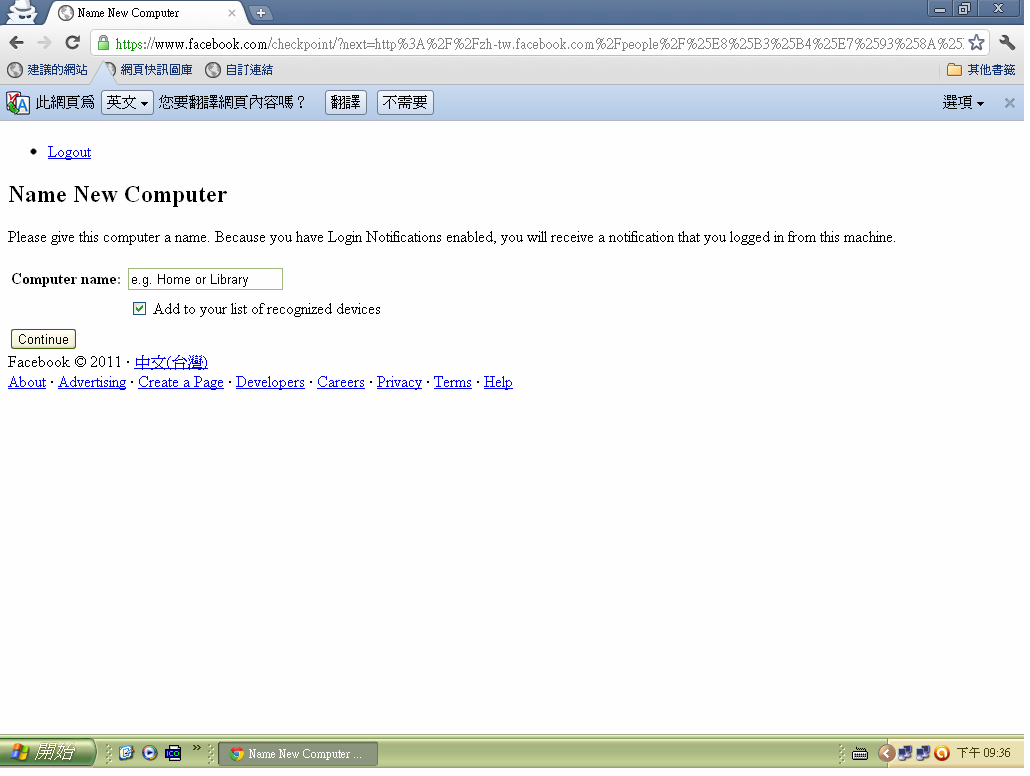Click the browser forward arrow
1030x776 pixels.
coord(45,43)
